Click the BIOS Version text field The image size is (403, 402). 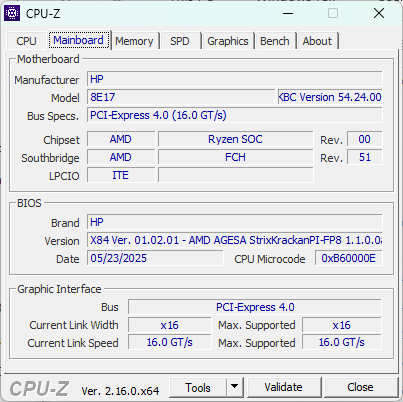tap(235, 240)
